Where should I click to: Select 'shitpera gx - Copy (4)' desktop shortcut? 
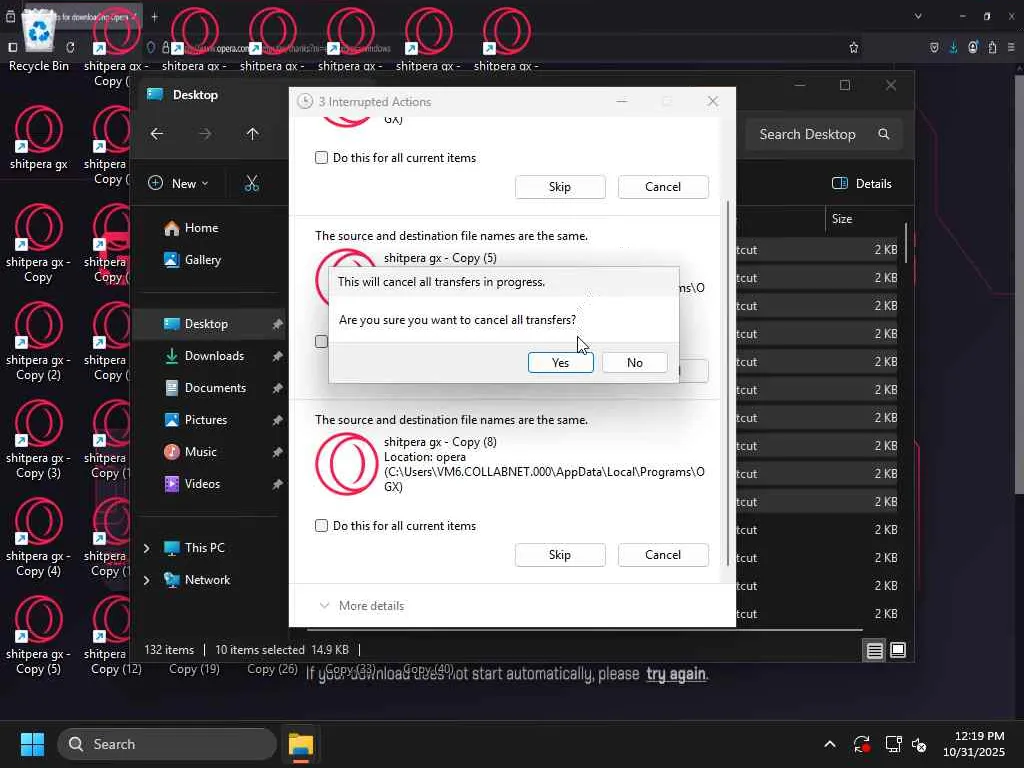coord(39,537)
